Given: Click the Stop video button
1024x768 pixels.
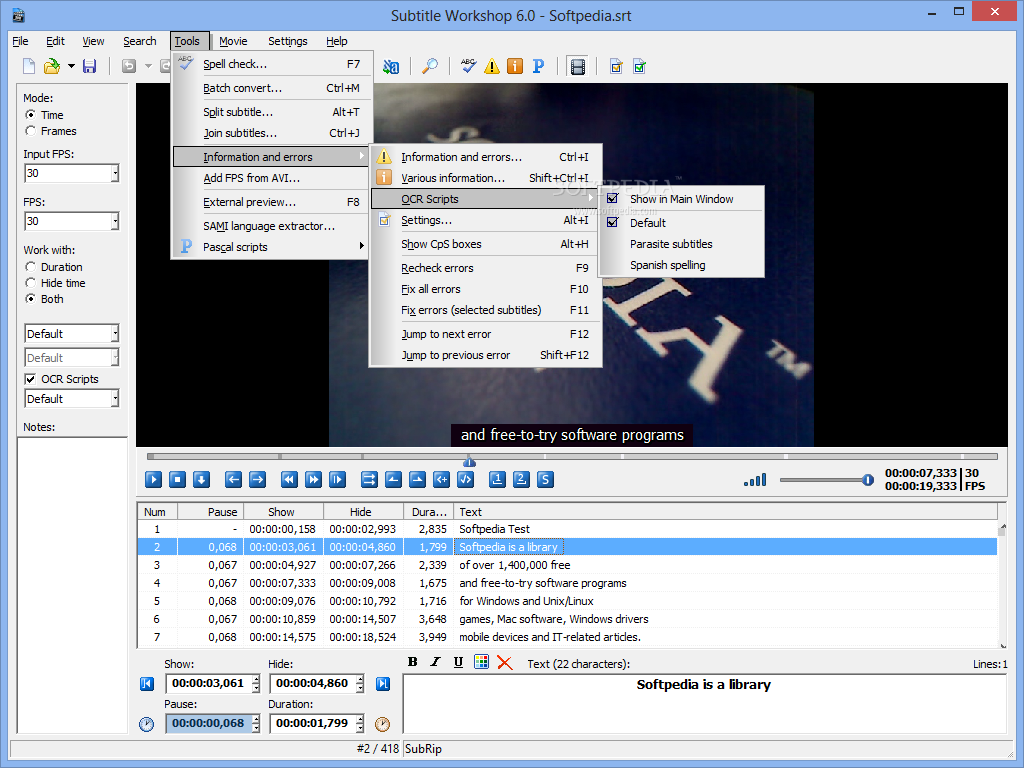Looking at the screenshot, I should click(x=177, y=479).
